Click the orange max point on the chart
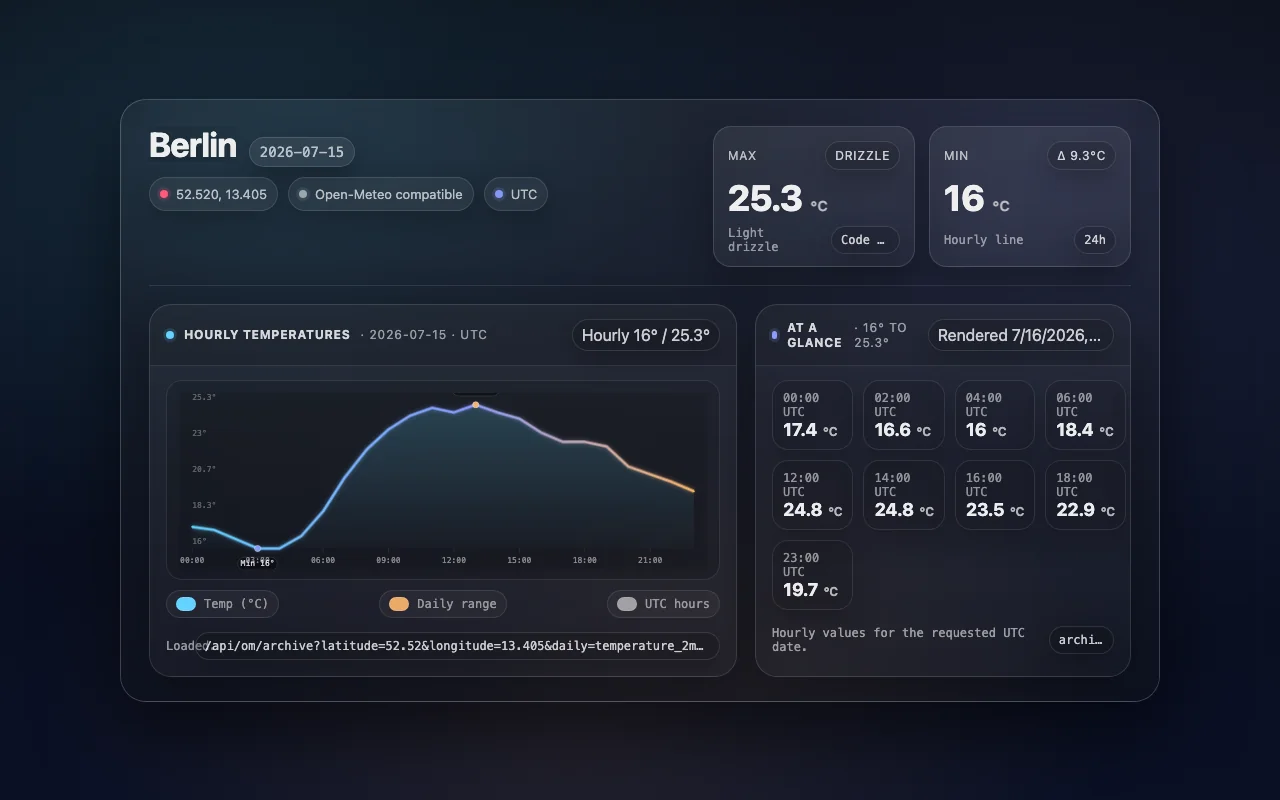Screen dimensions: 1280x800 [475, 405]
